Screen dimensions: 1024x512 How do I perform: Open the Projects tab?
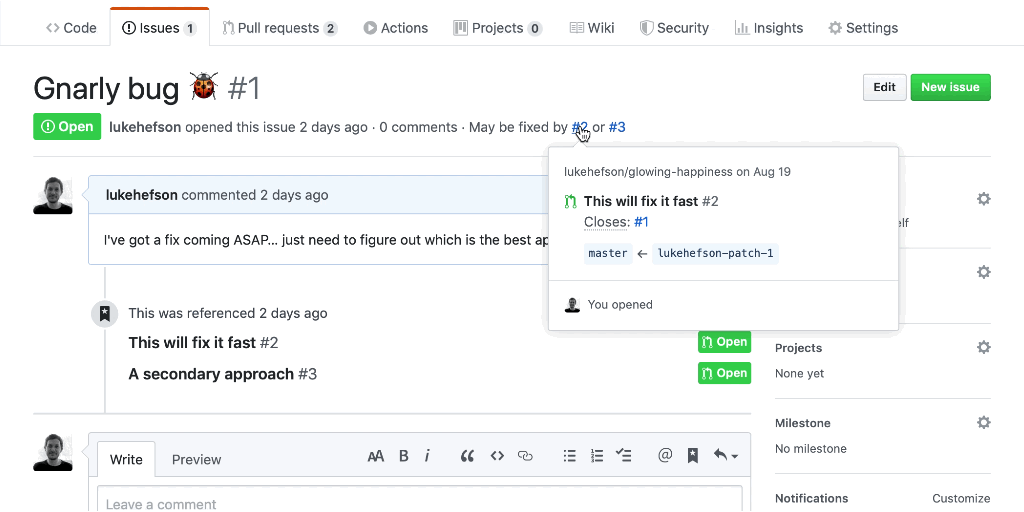(x=498, y=28)
